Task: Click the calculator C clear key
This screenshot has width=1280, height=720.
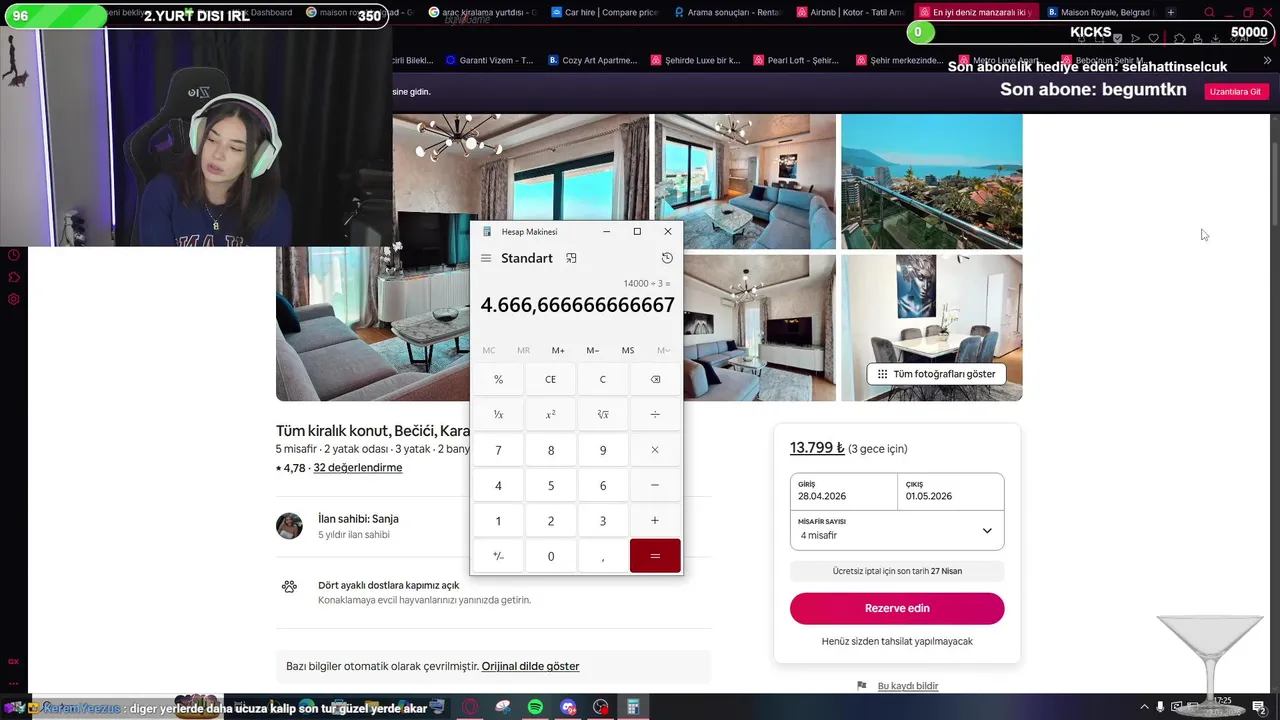Action: pos(603,379)
